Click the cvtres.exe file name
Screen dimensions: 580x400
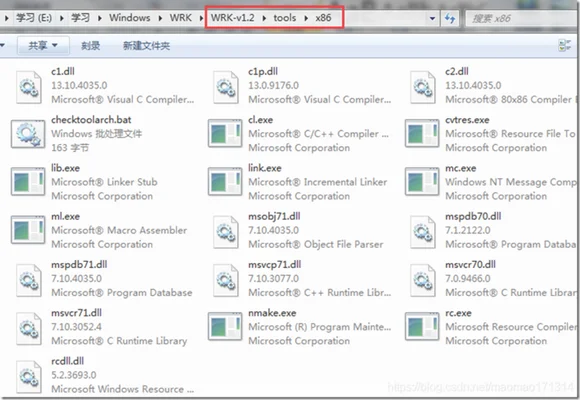click(467, 120)
